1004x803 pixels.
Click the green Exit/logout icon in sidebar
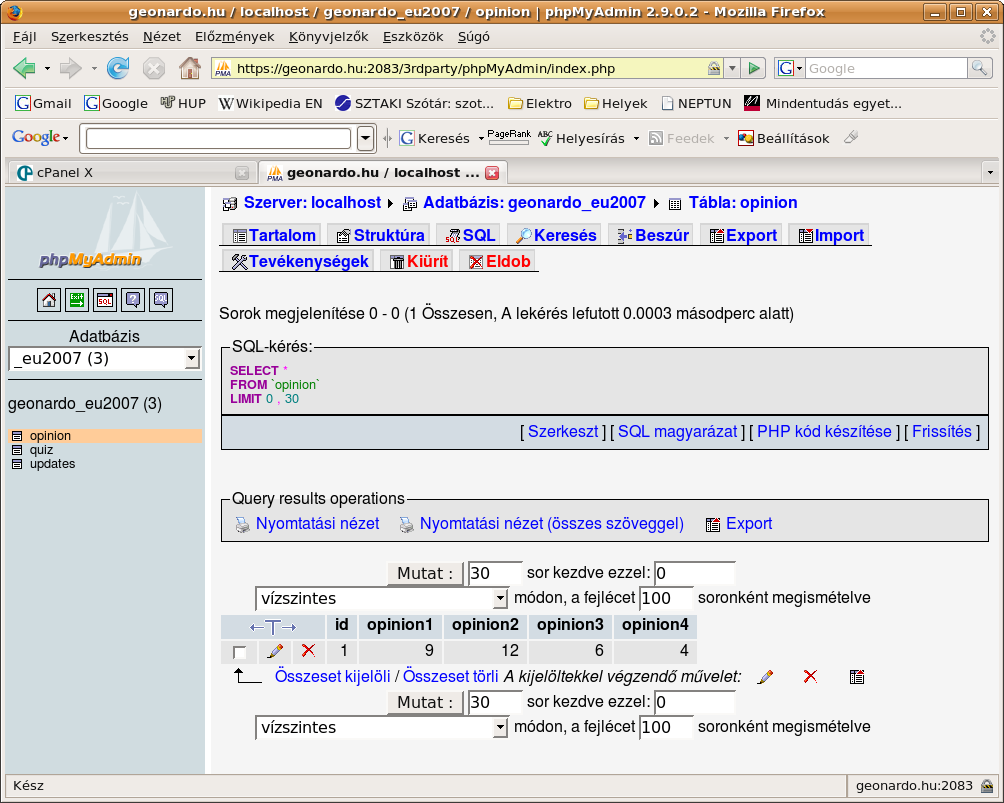[x=77, y=300]
